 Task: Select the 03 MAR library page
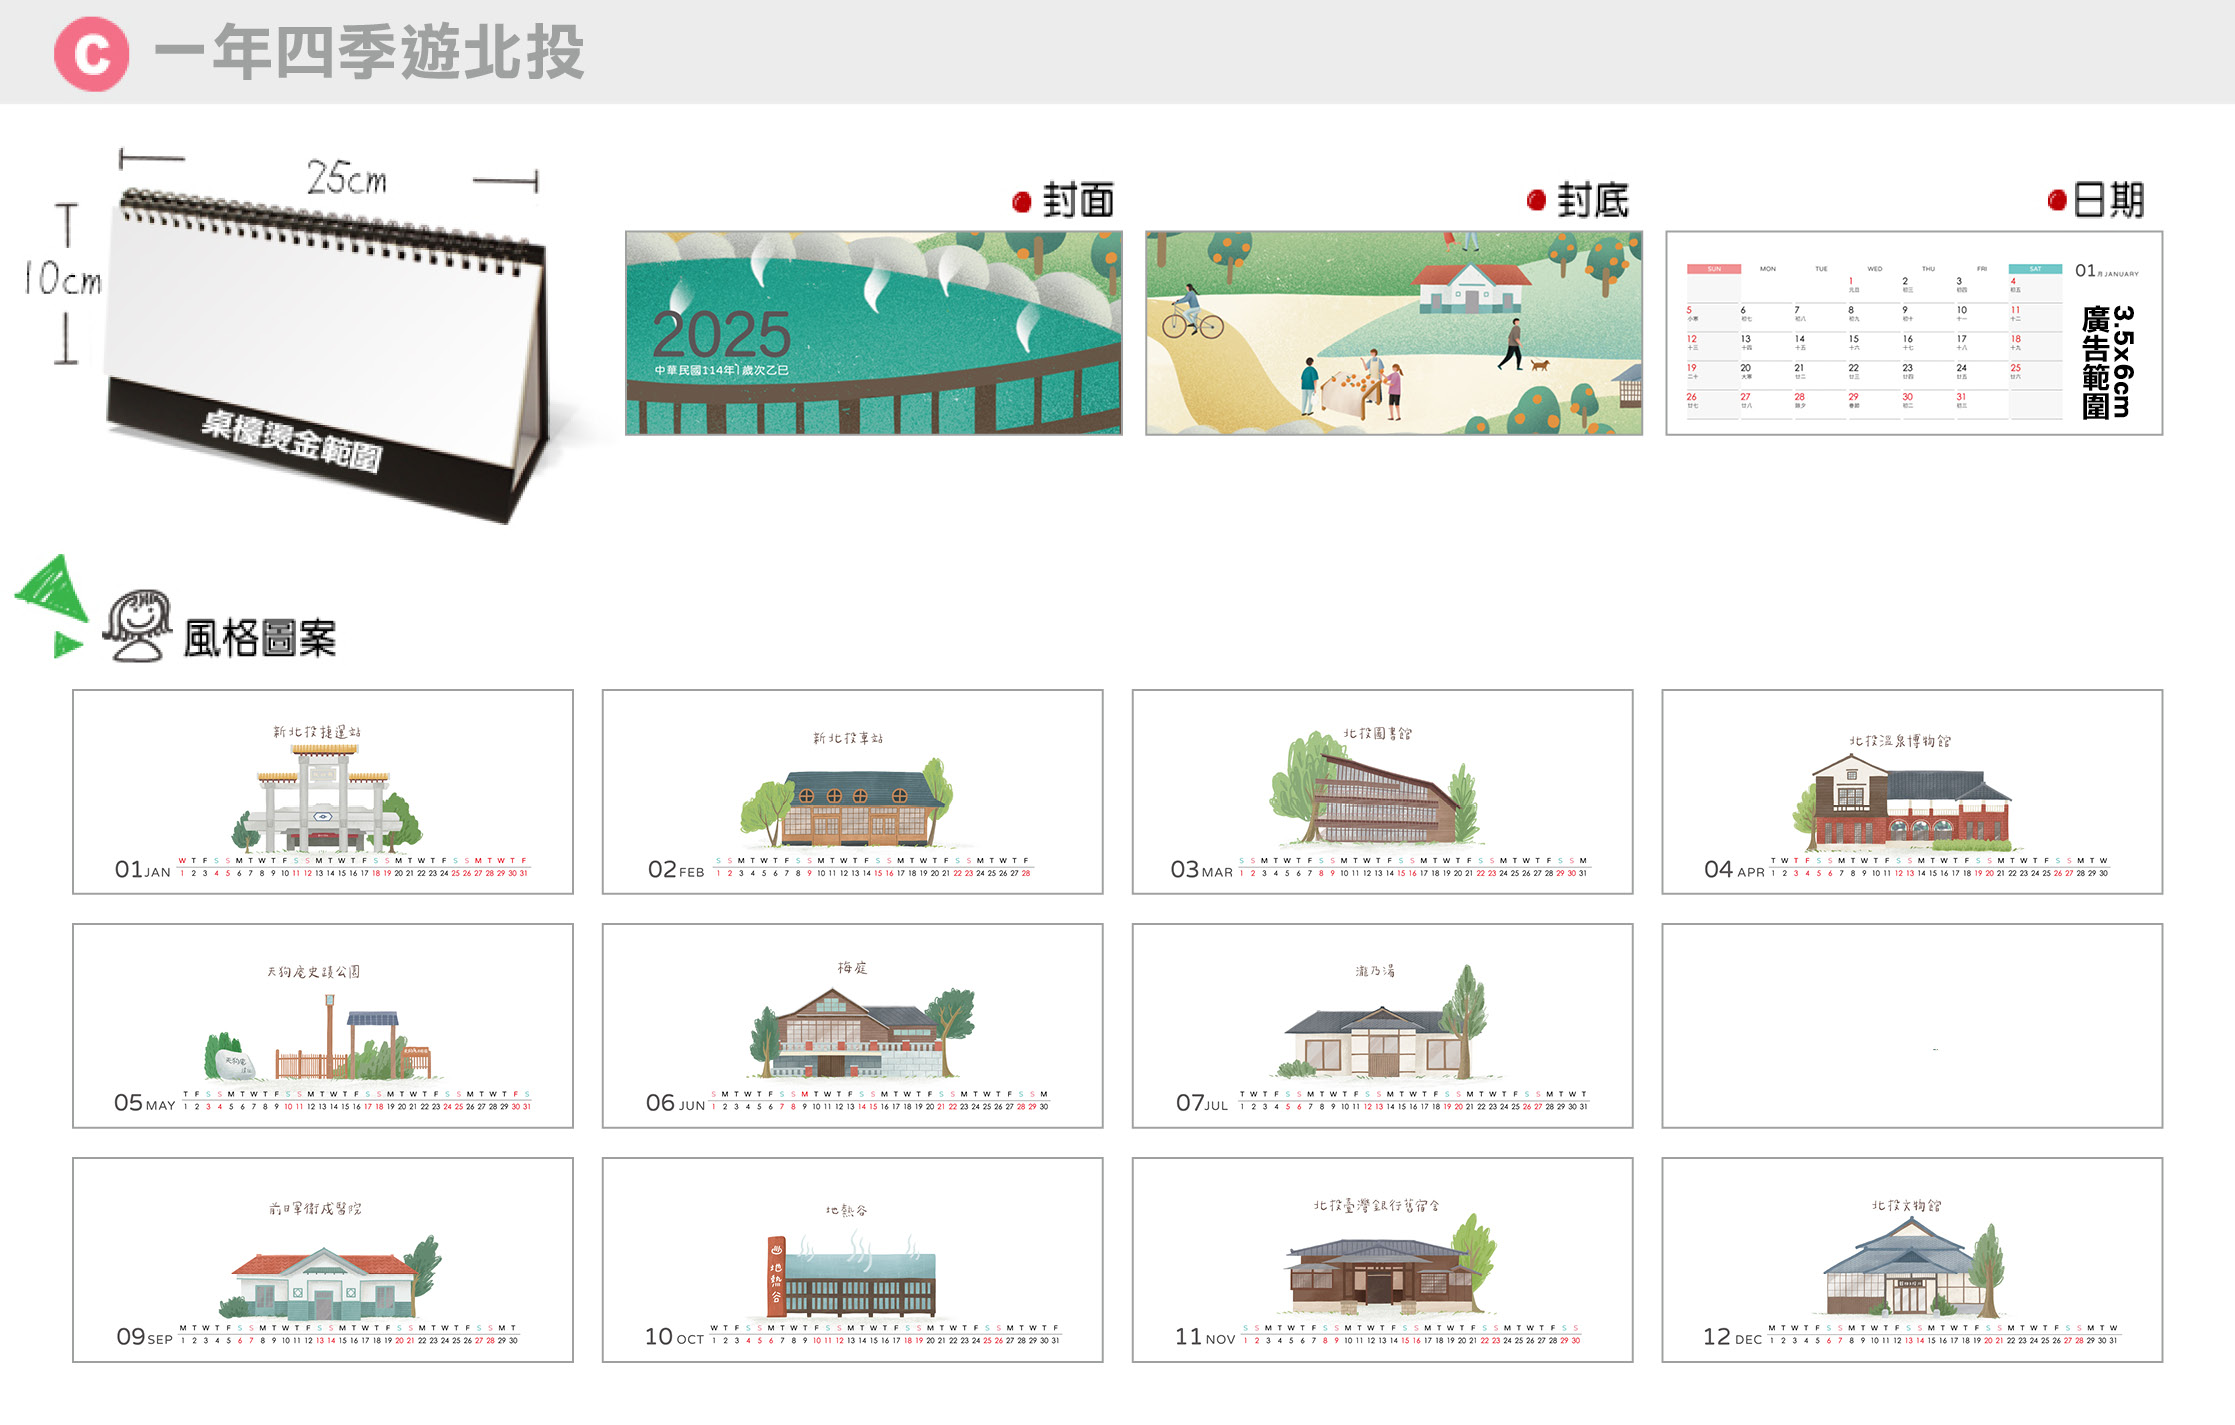point(1382,791)
